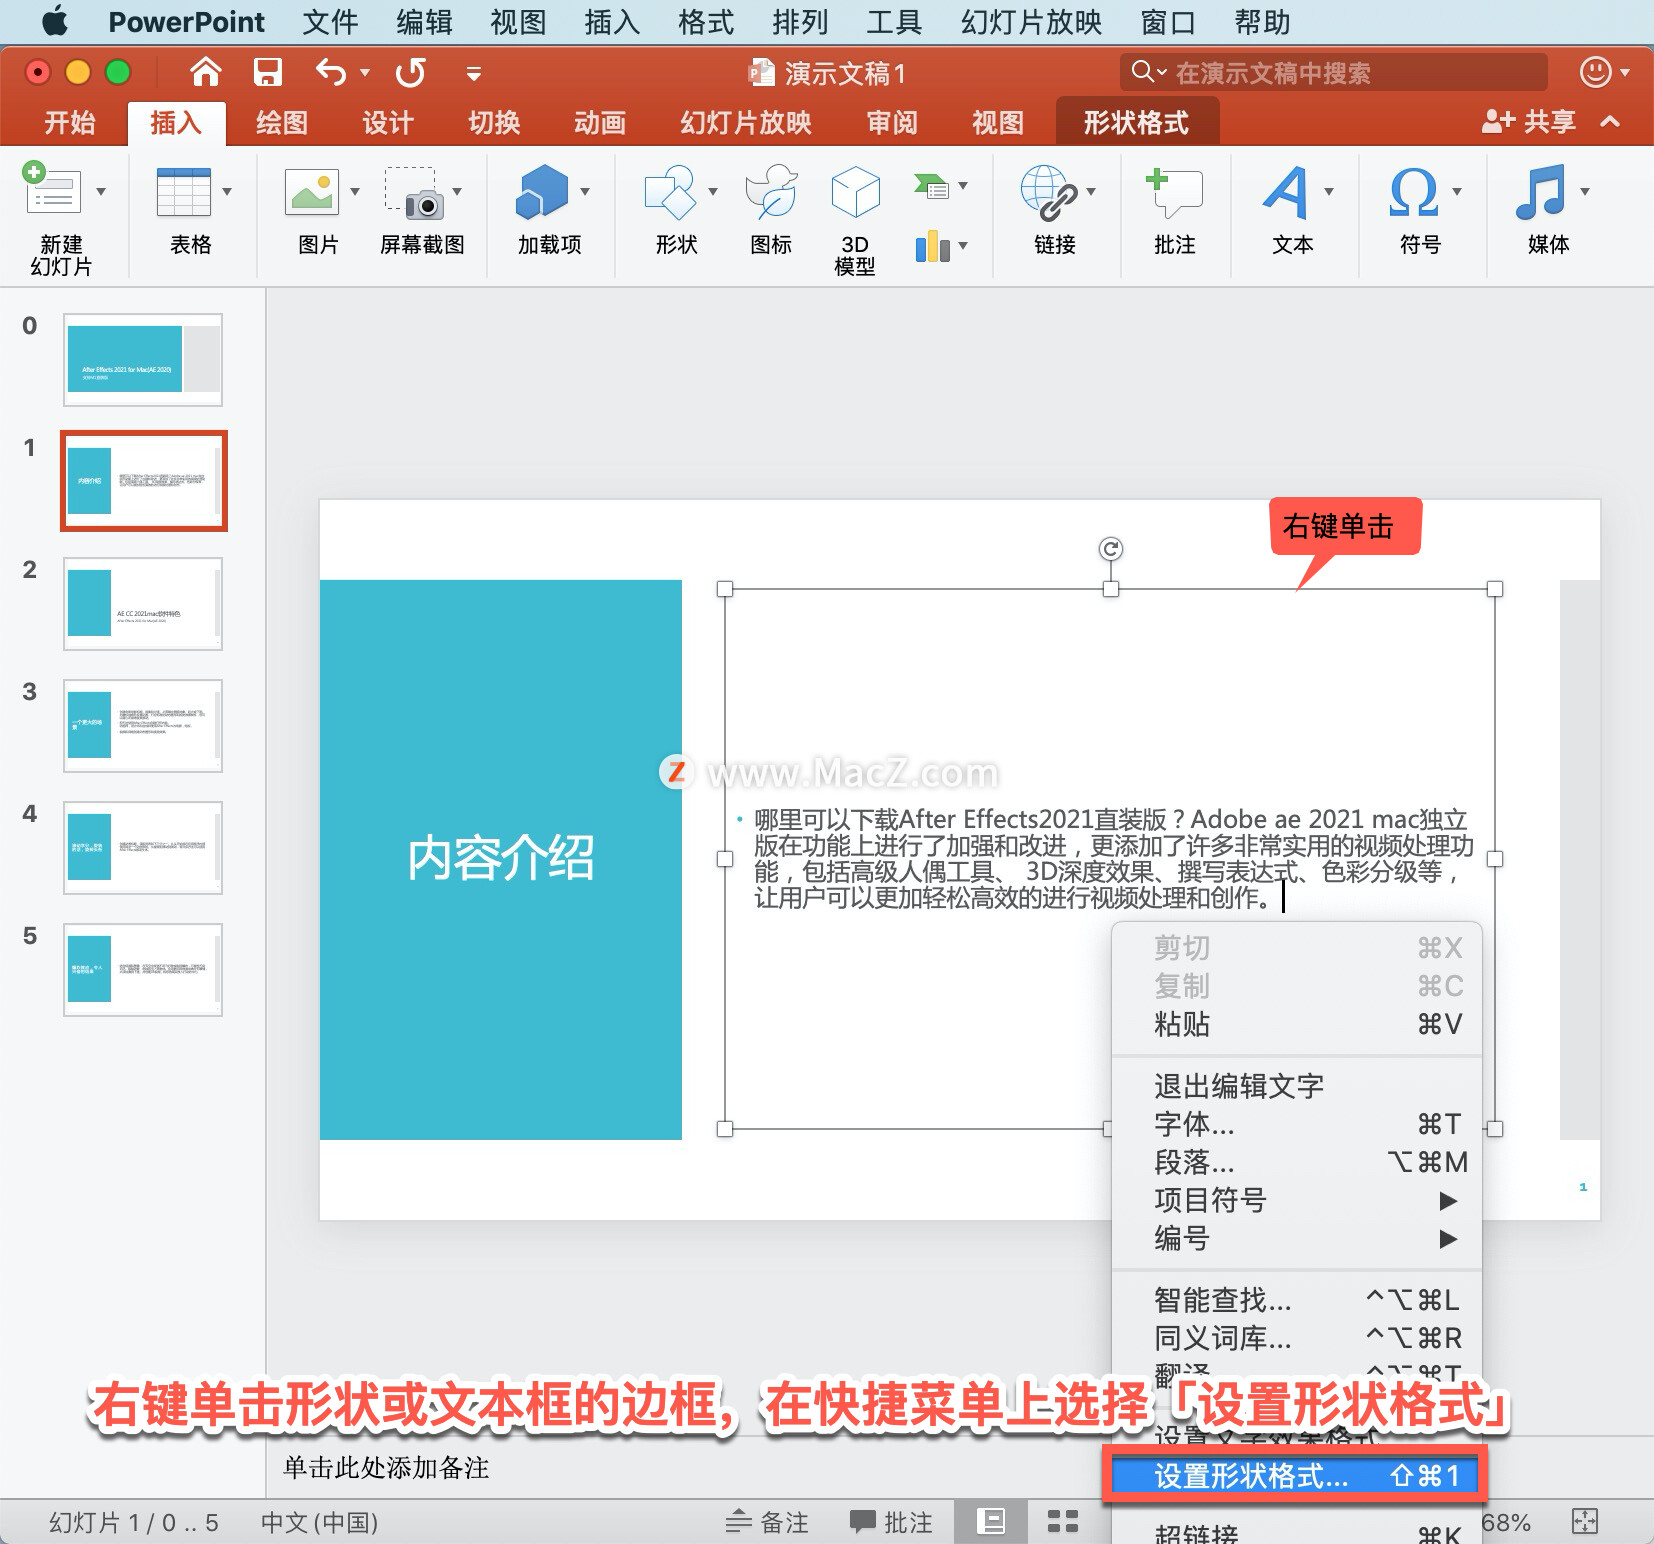This screenshot has width=1654, height=1544.
Task: Switch to the Home (开始) ribbon tab
Action: pyautogui.click(x=70, y=123)
